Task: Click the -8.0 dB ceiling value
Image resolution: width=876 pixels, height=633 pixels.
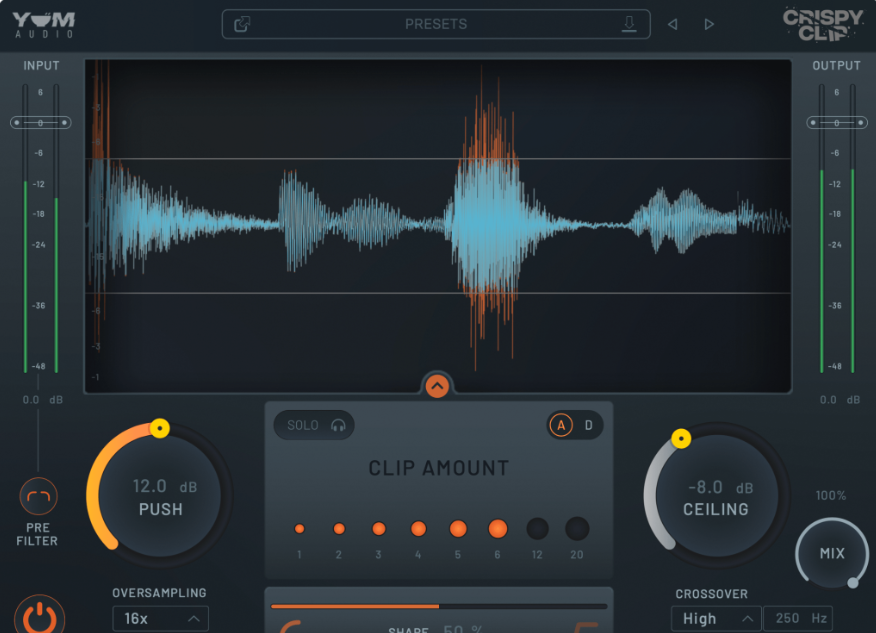Action: click(721, 487)
